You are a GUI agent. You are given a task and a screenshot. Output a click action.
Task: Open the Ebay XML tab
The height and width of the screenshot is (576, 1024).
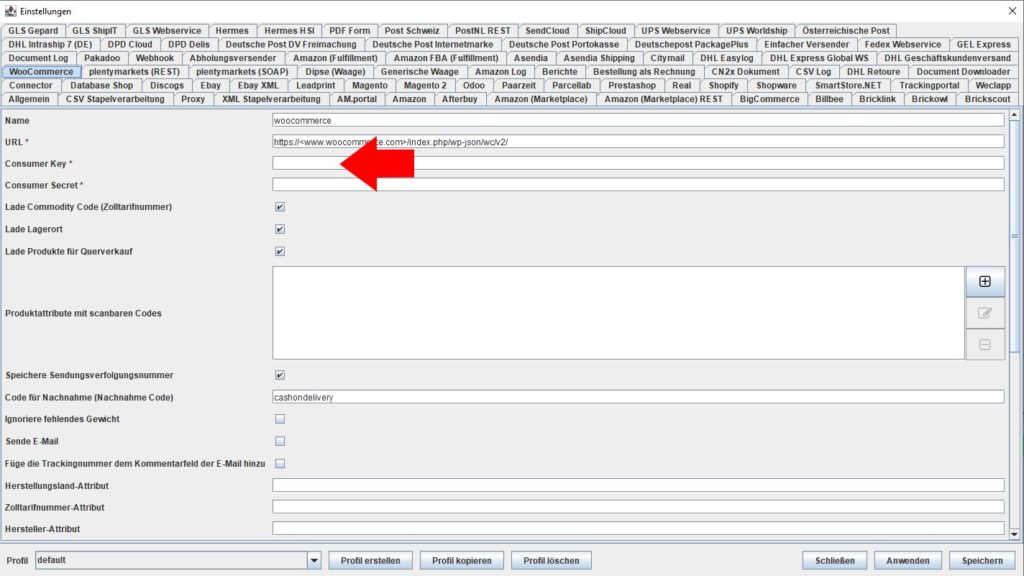[258, 86]
